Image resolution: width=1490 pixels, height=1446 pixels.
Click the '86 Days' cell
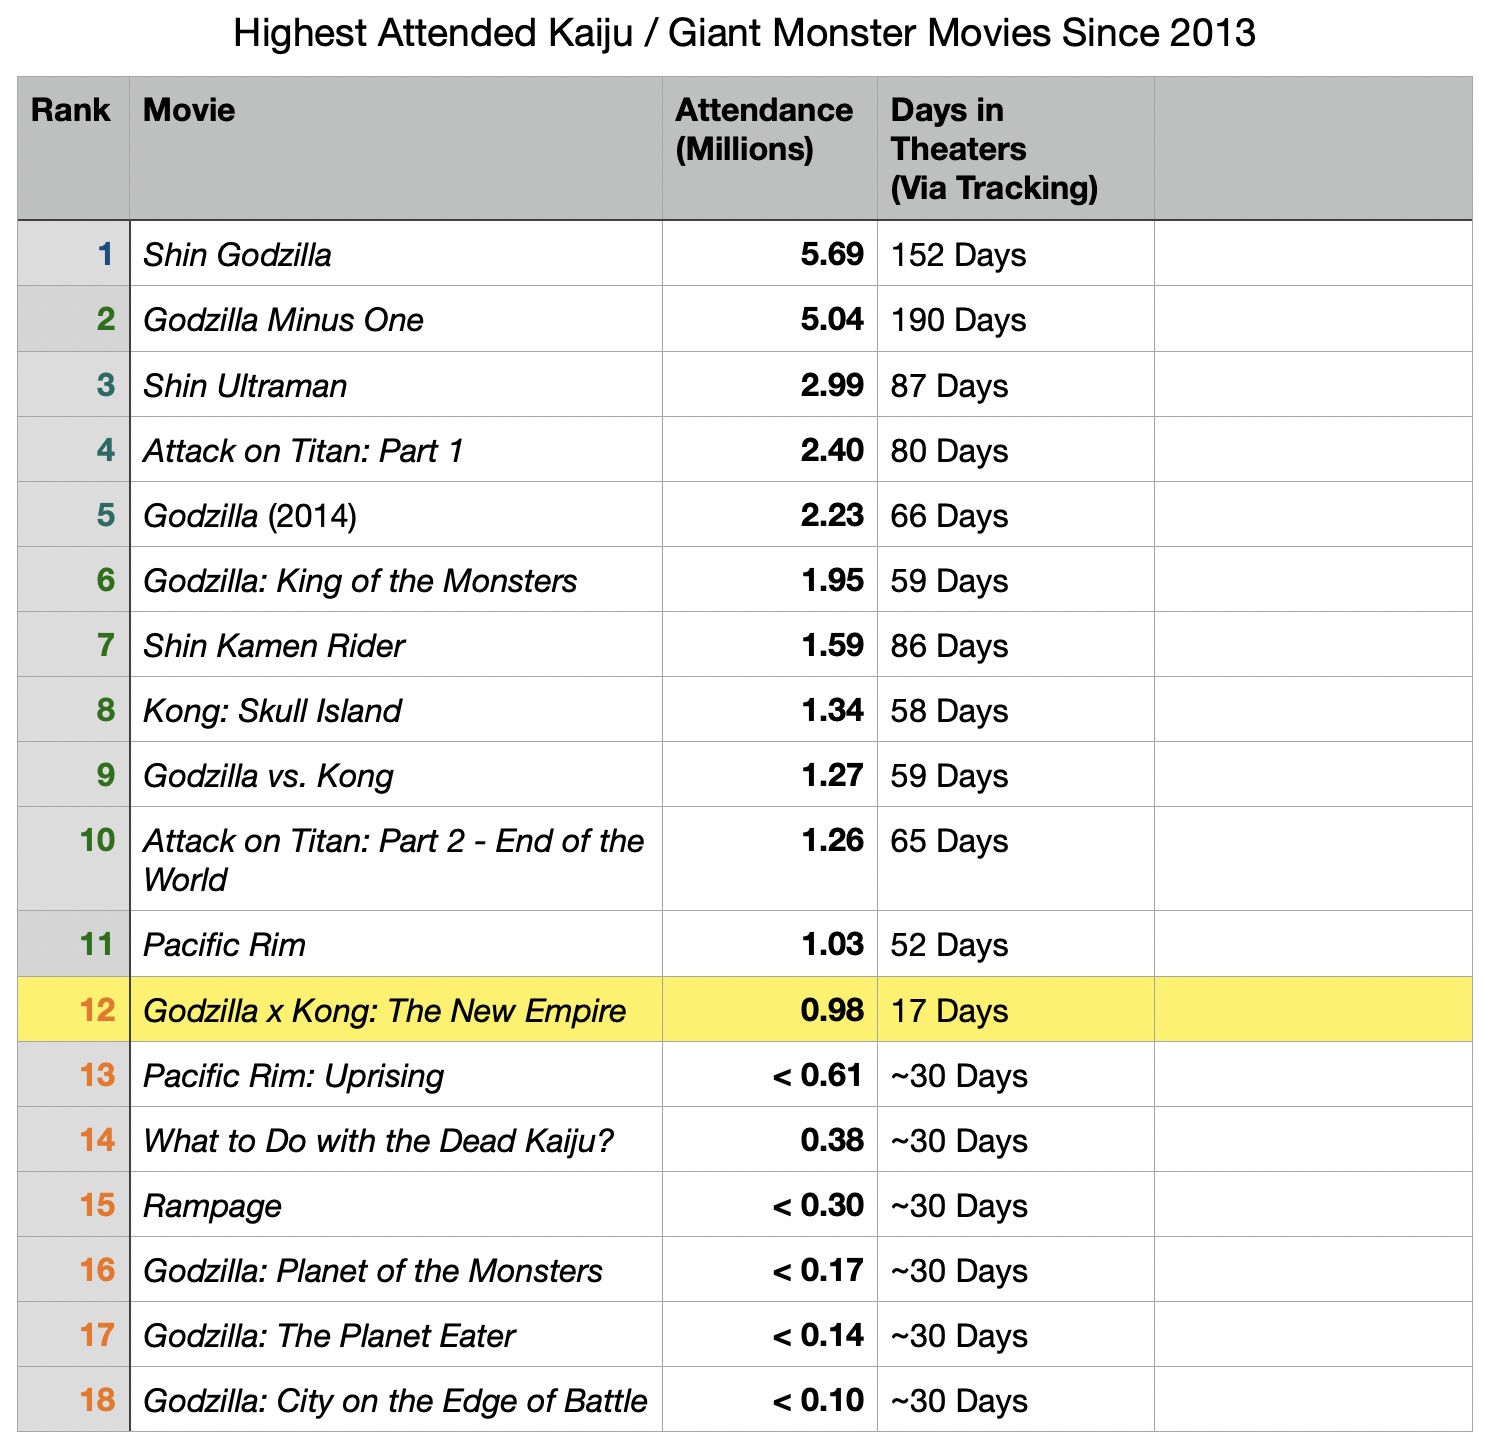1016,644
